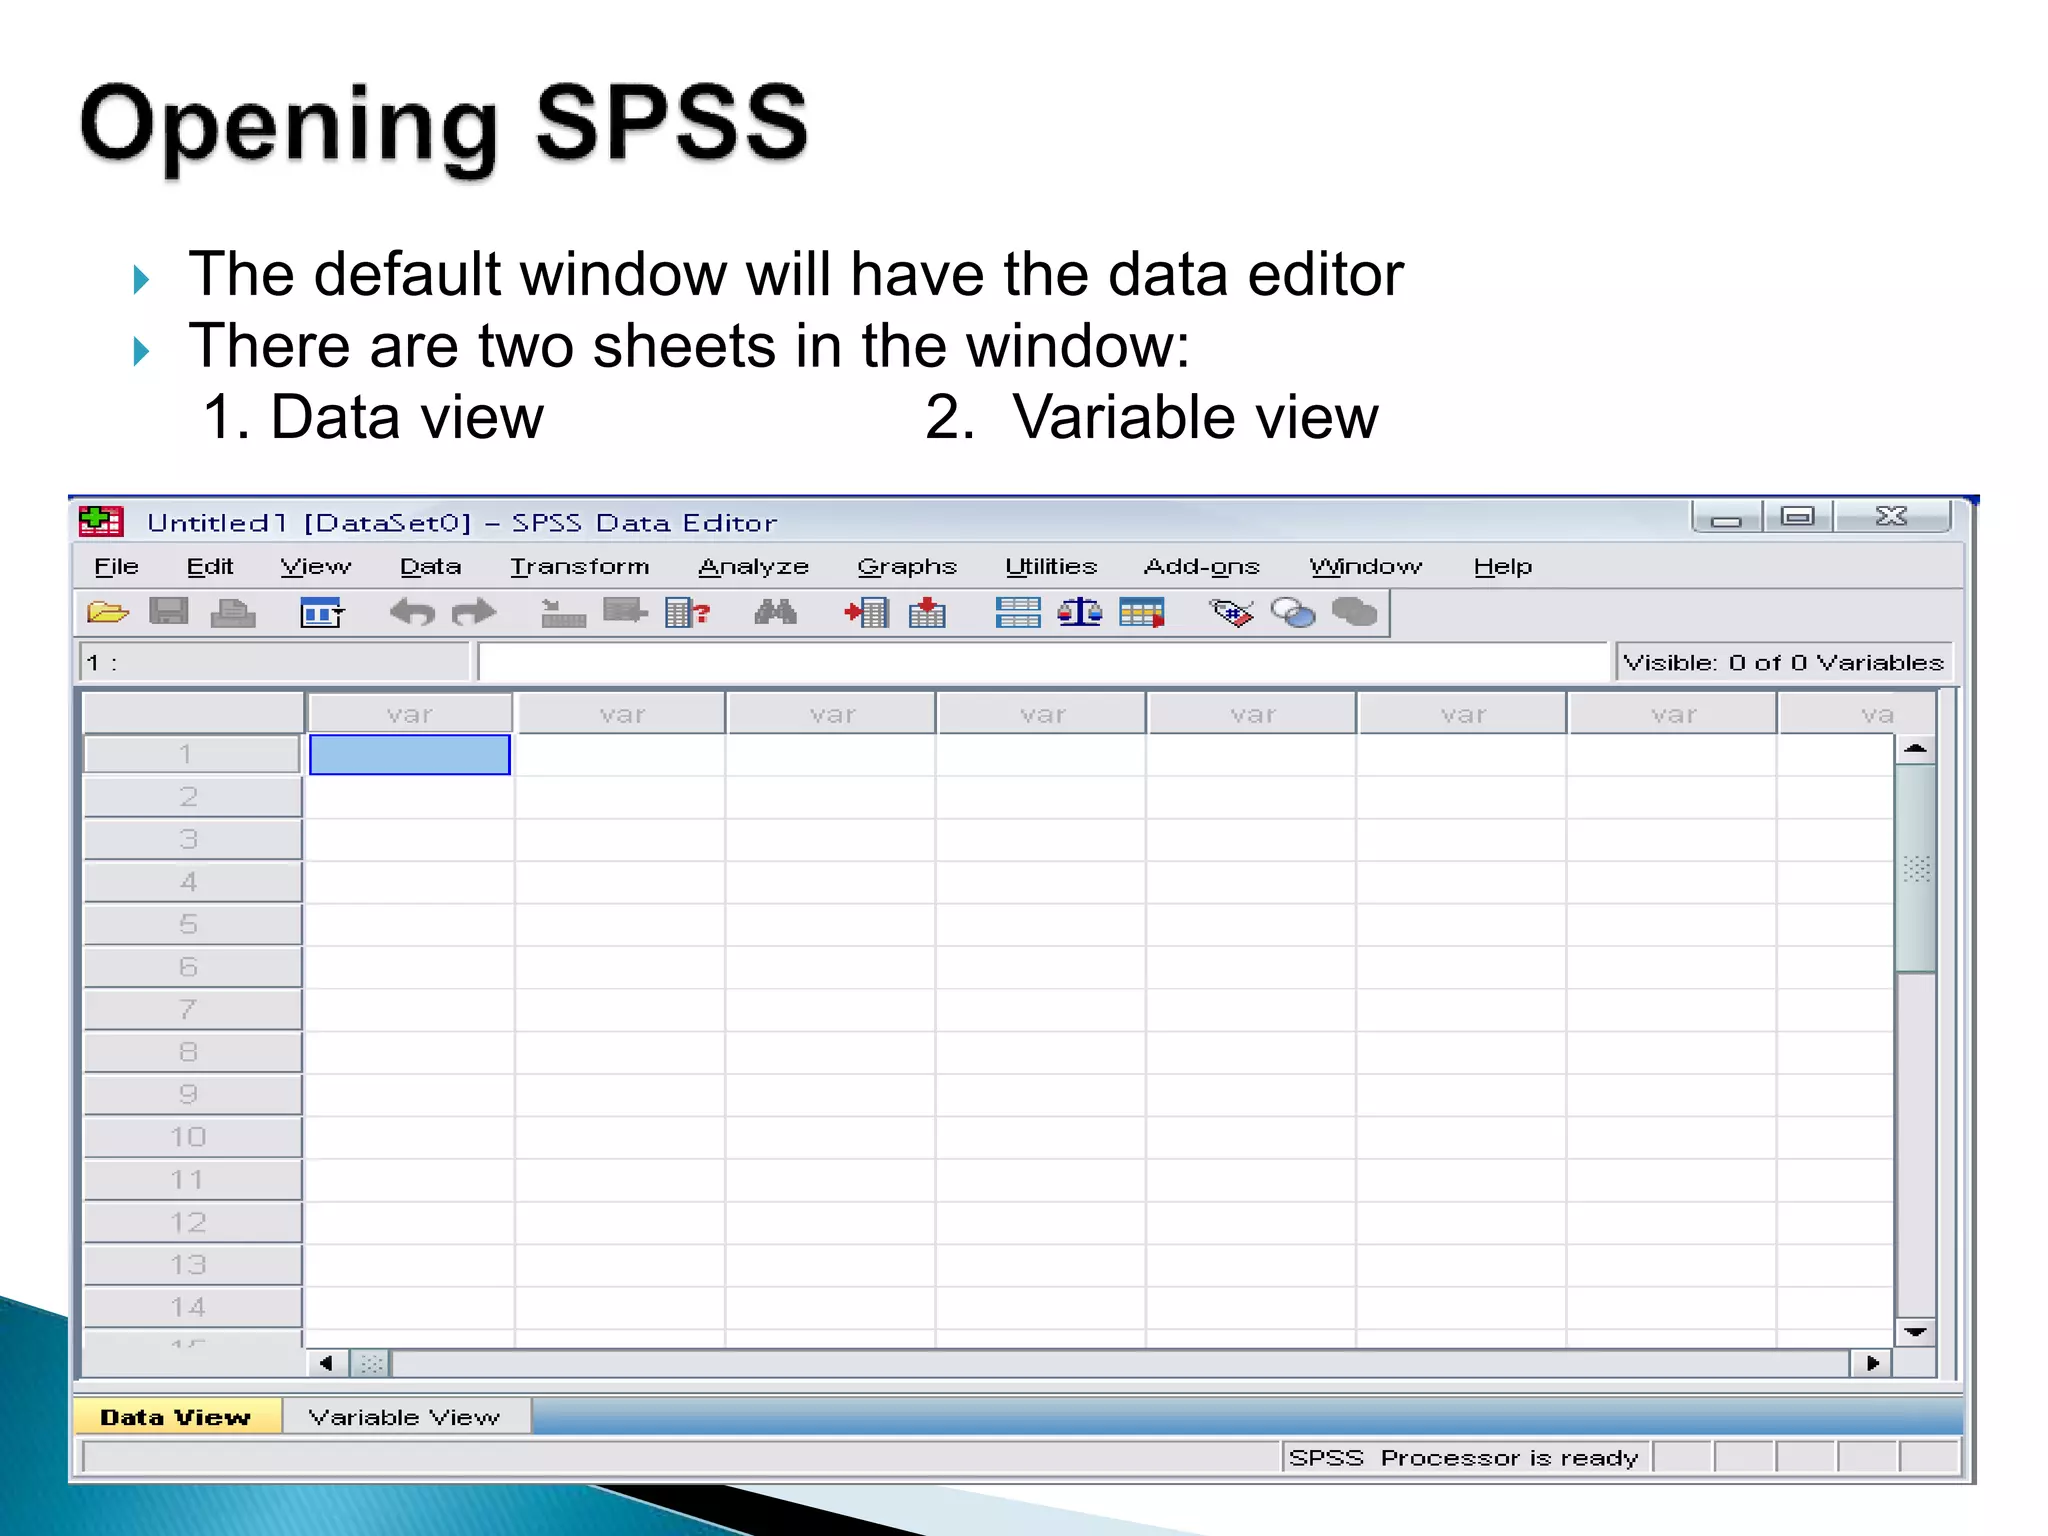
Task: Open the Data menu
Action: tap(431, 567)
